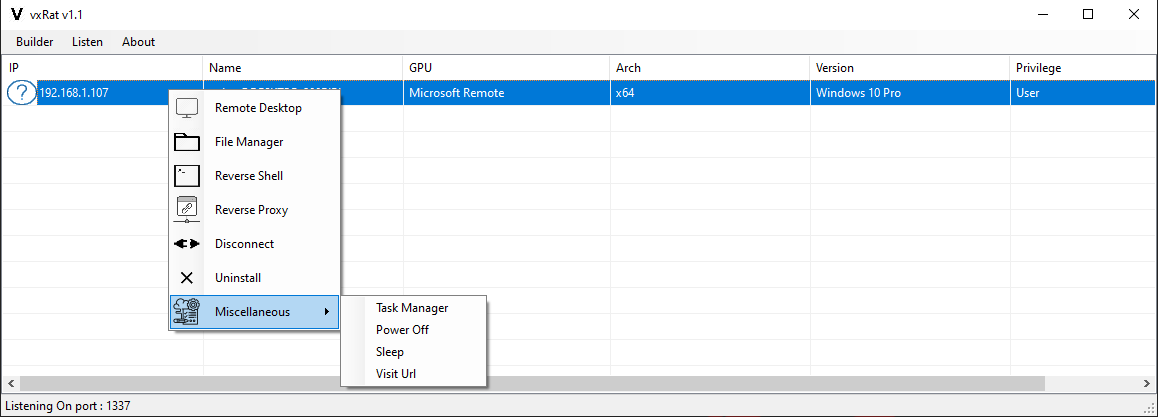Open the About menu
The width and height of the screenshot is (1158, 417).
139,42
